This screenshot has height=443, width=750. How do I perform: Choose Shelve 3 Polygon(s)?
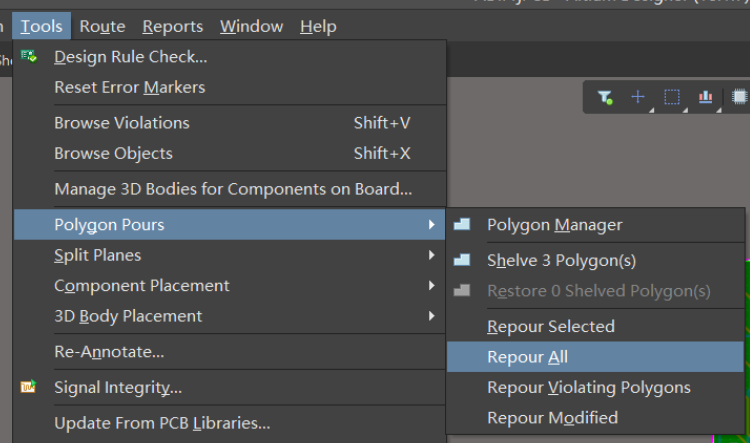click(596, 260)
